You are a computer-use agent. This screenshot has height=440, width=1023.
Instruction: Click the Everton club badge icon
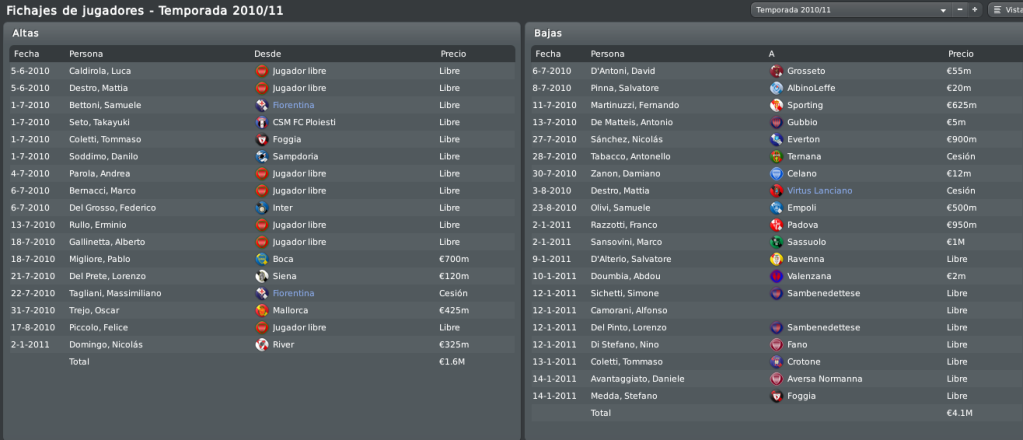776,139
